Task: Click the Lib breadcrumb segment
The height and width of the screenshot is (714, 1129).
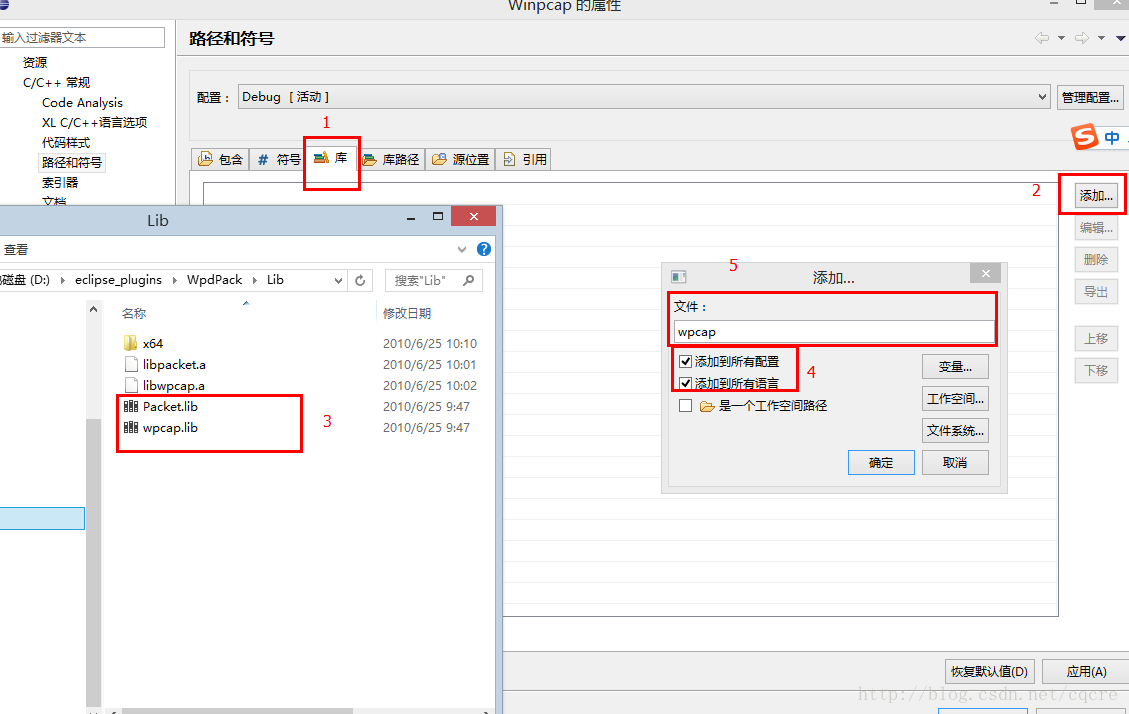Action: 275,280
